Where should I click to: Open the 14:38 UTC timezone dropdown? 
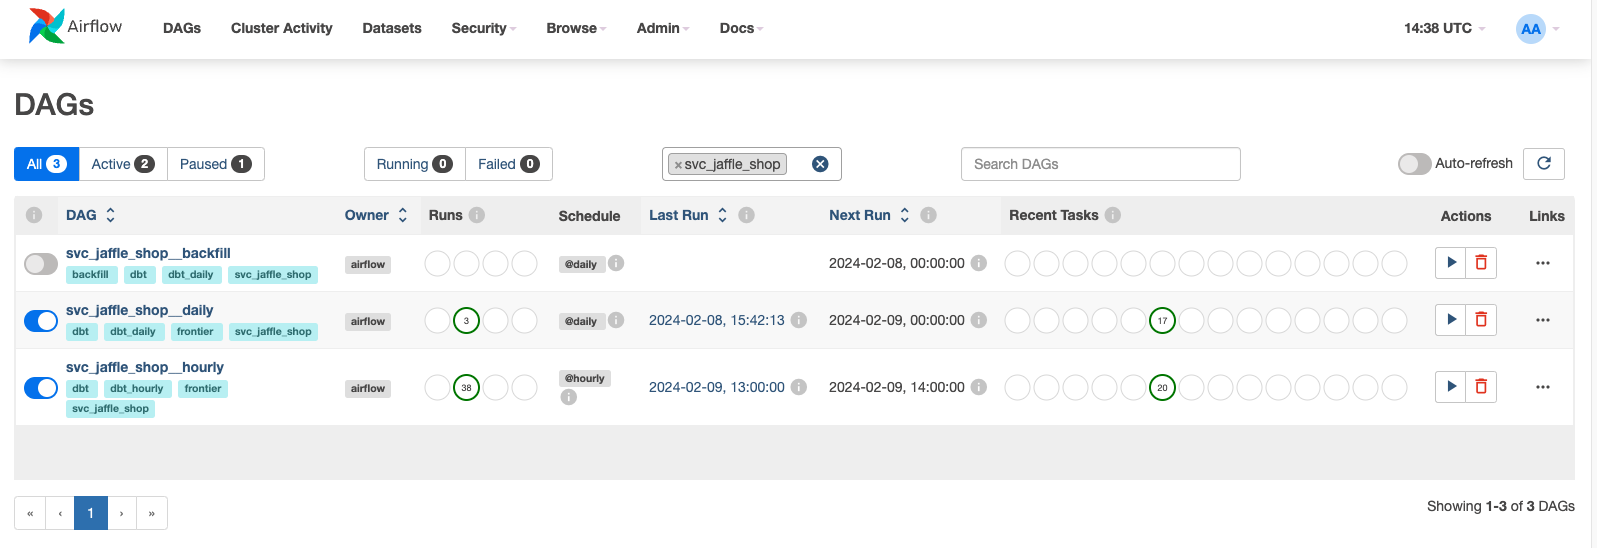(1444, 28)
